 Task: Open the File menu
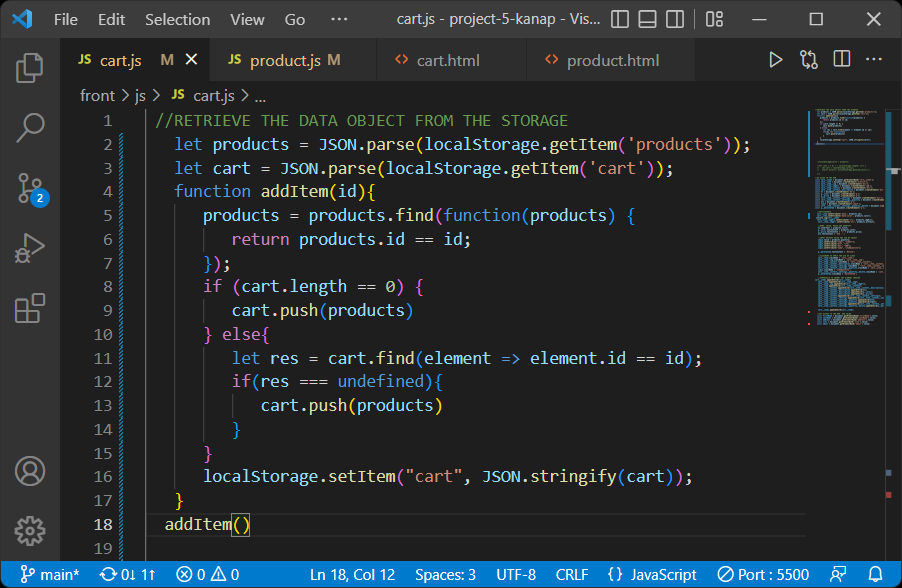coord(65,18)
